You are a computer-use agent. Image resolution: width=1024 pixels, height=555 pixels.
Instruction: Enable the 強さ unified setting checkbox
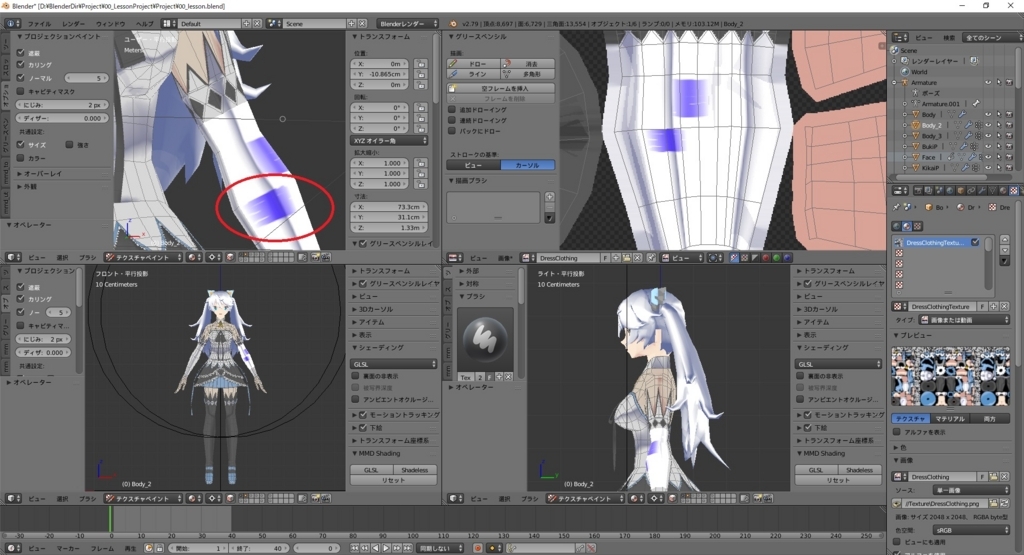(69, 144)
